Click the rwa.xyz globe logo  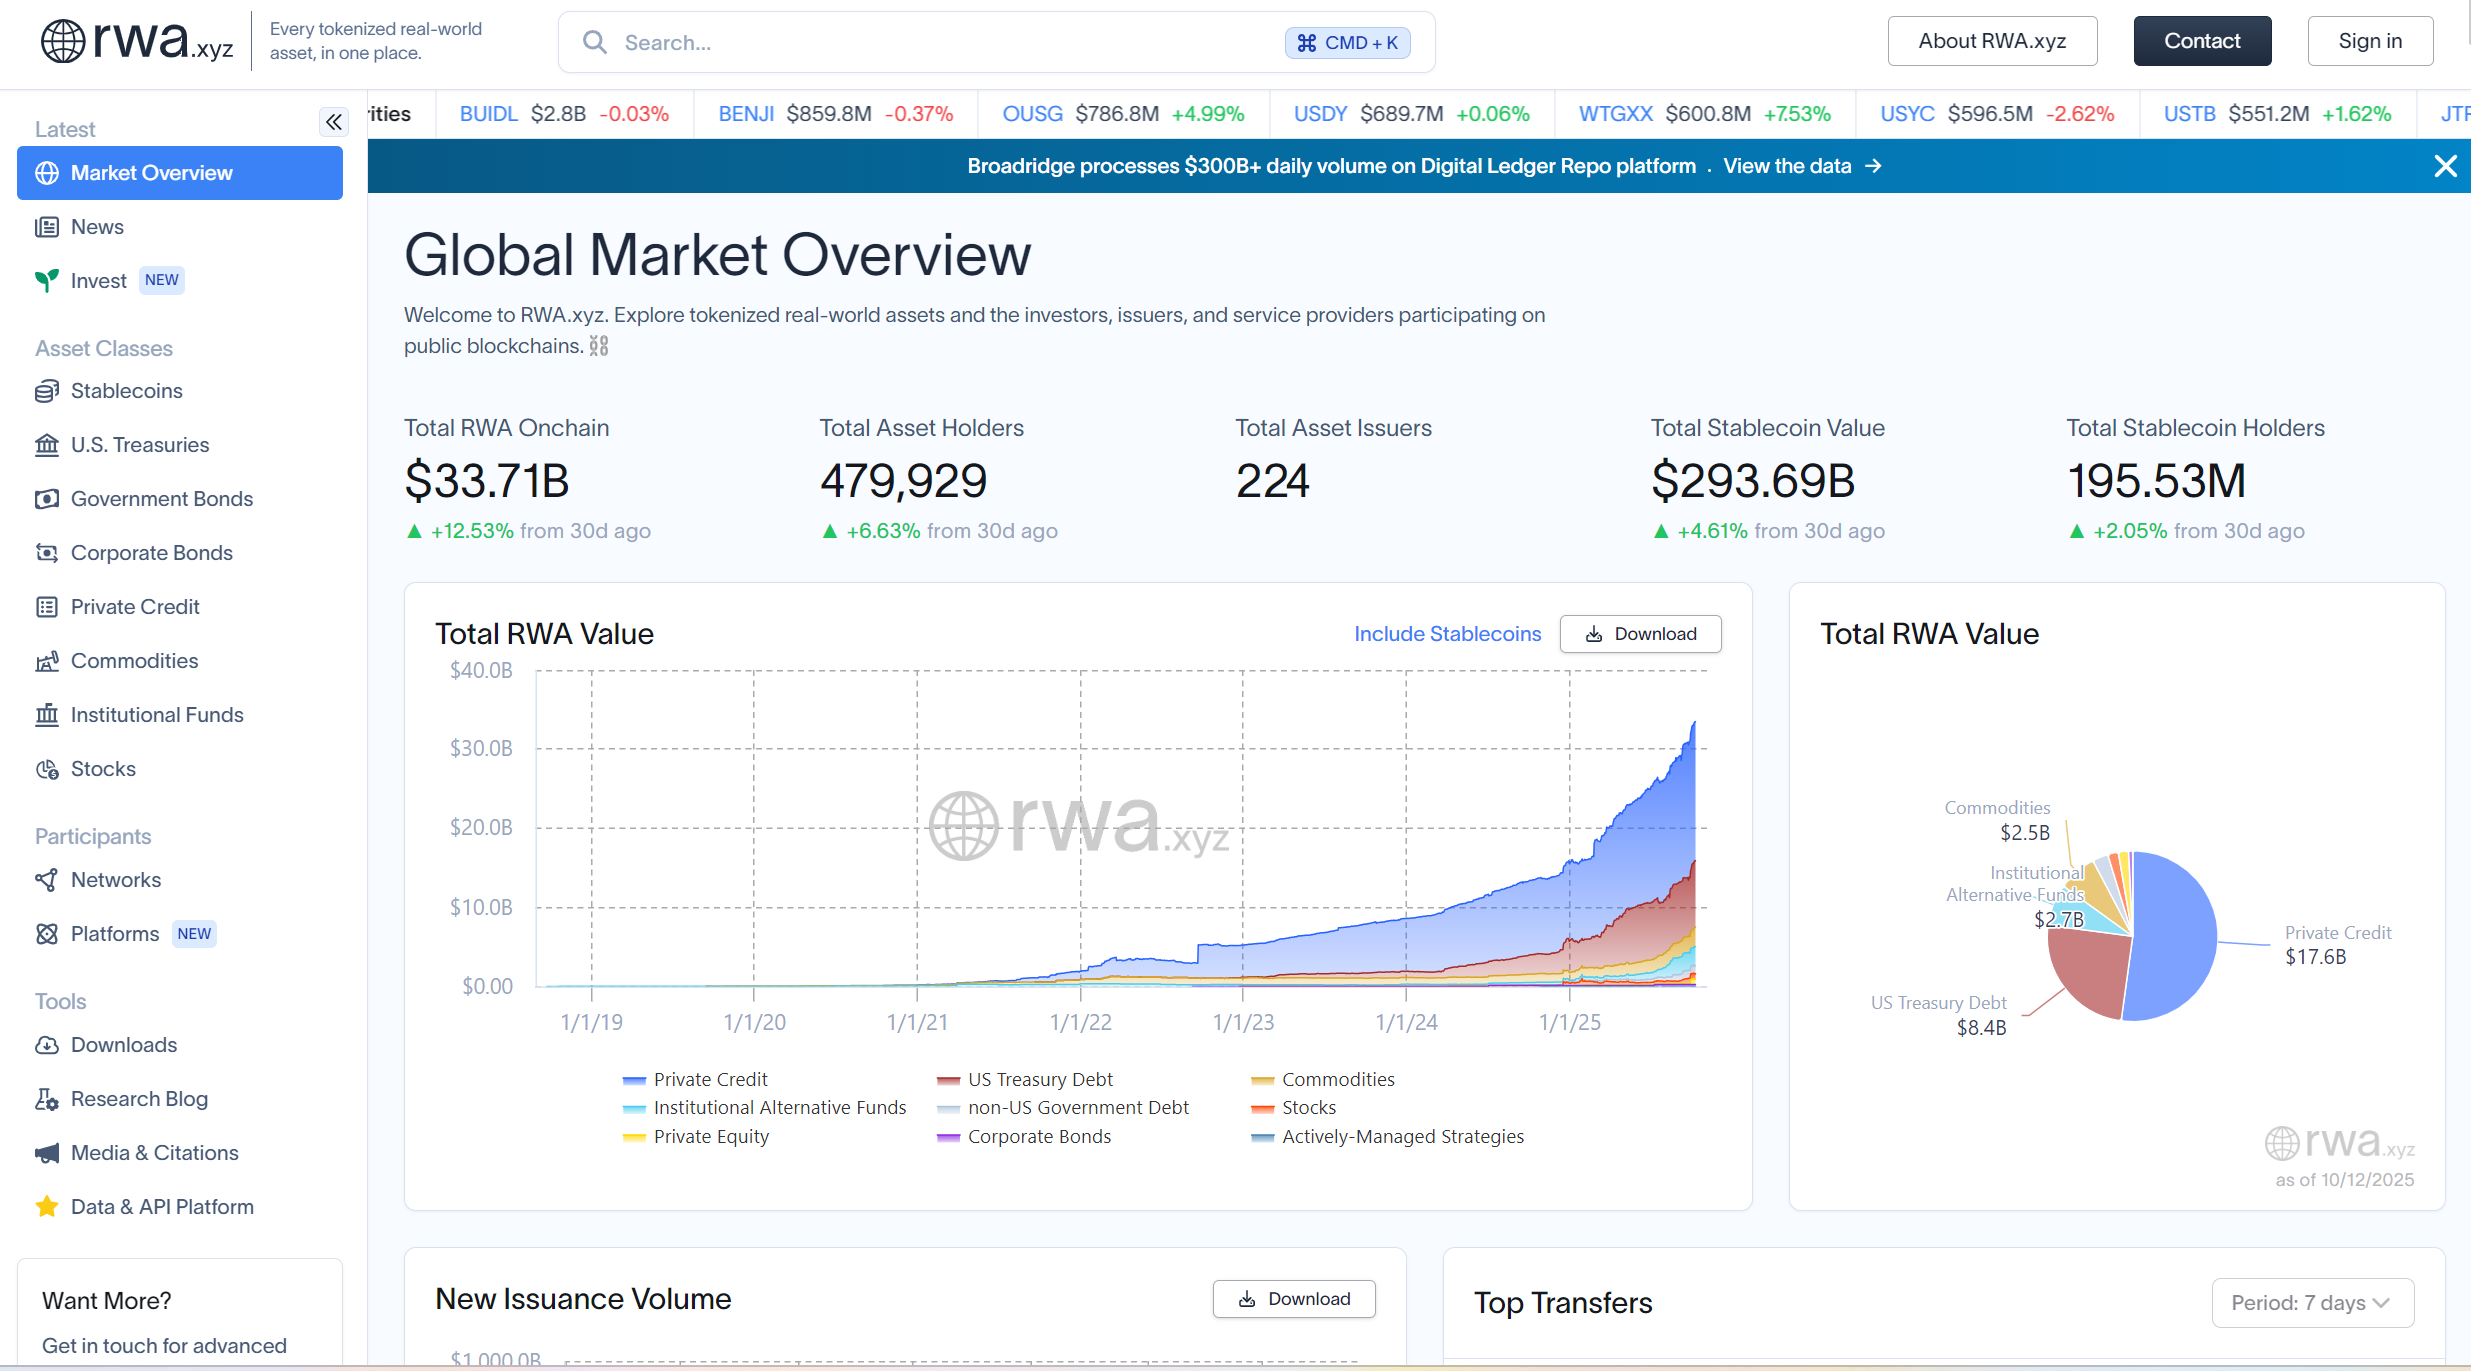pyautogui.click(x=63, y=41)
